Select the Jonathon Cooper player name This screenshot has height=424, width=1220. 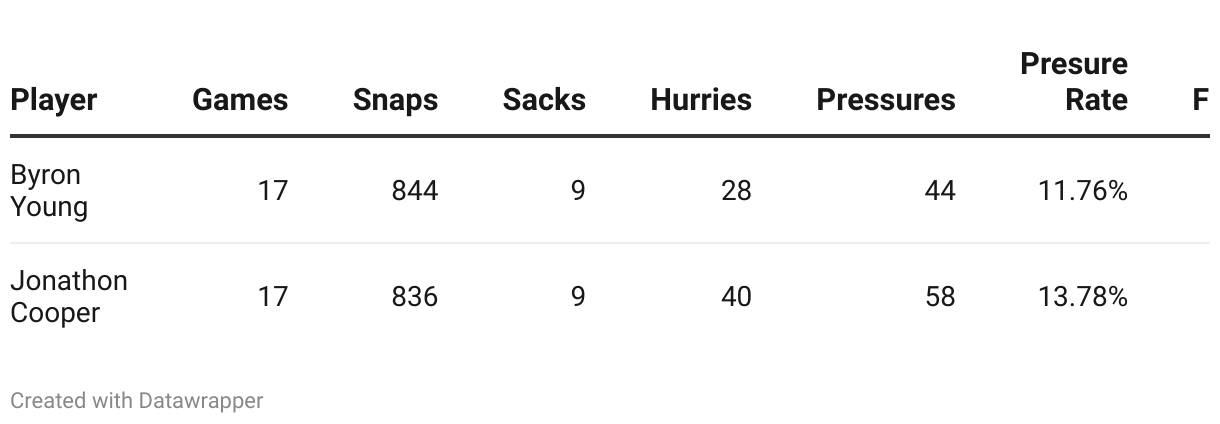pos(69,297)
